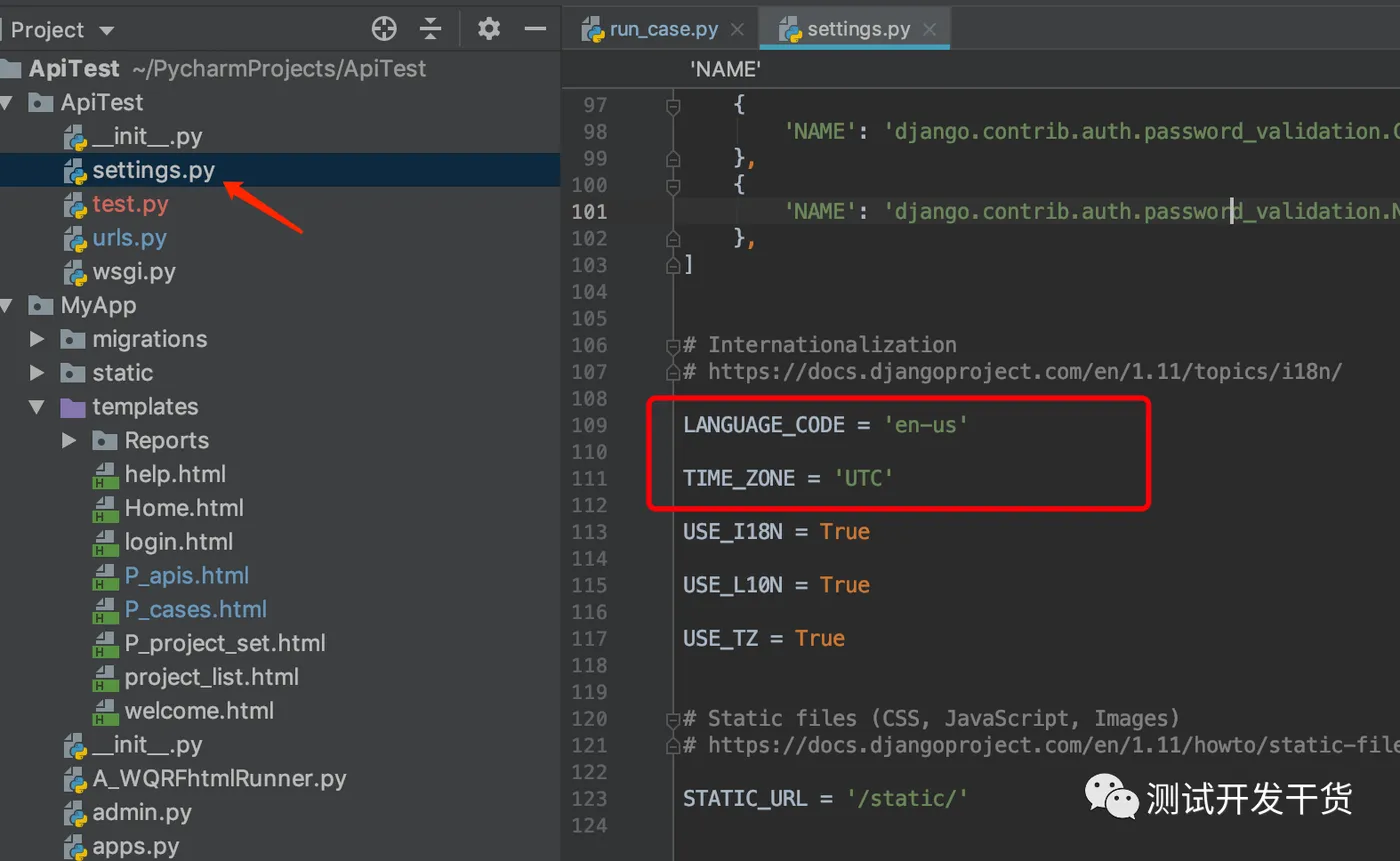This screenshot has width=1400, height=861.
Task: Click the USE_TZ = True line
Action: [764, 638]
